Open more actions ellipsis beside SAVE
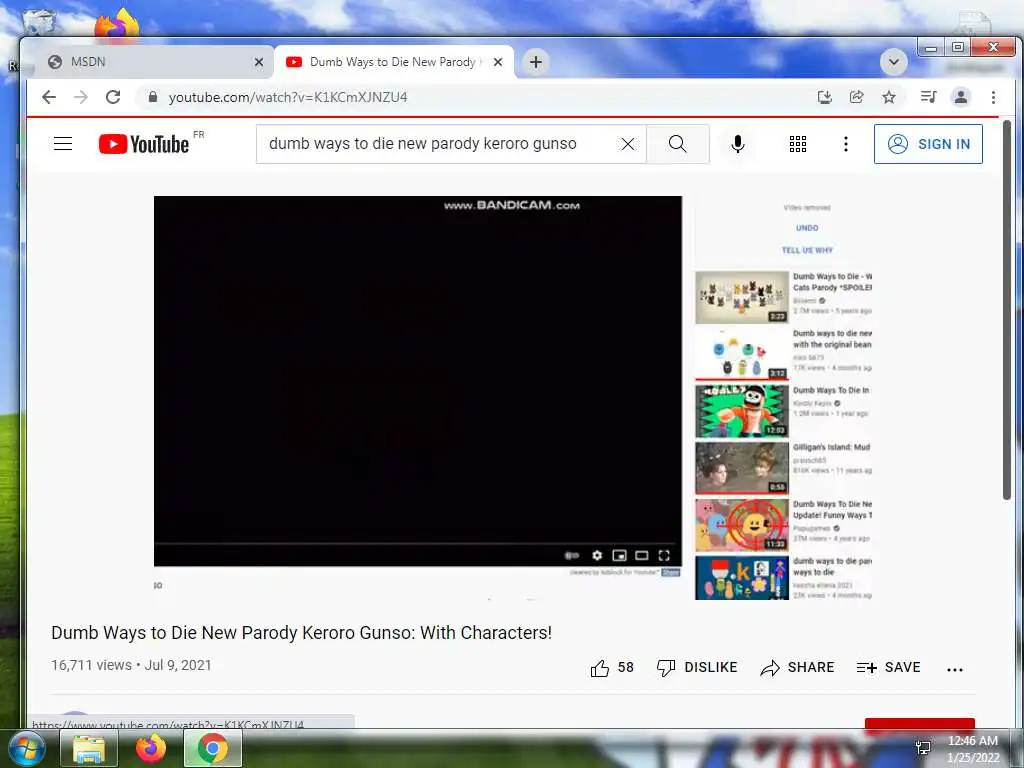 pos(955,669)
